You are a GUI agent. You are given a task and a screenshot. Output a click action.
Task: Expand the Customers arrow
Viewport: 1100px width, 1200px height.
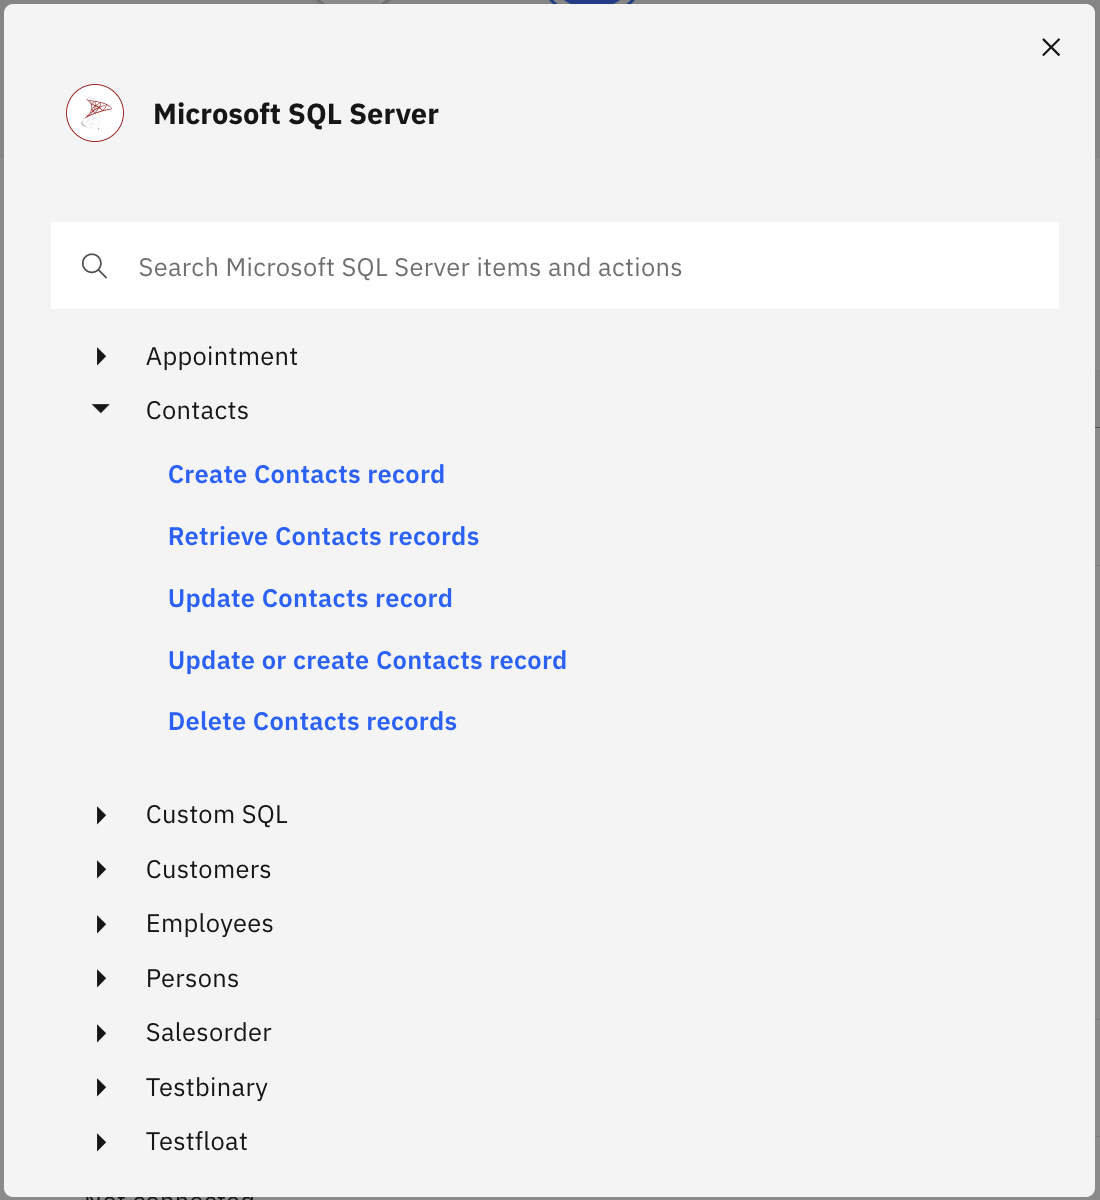[x=101, y=869]
